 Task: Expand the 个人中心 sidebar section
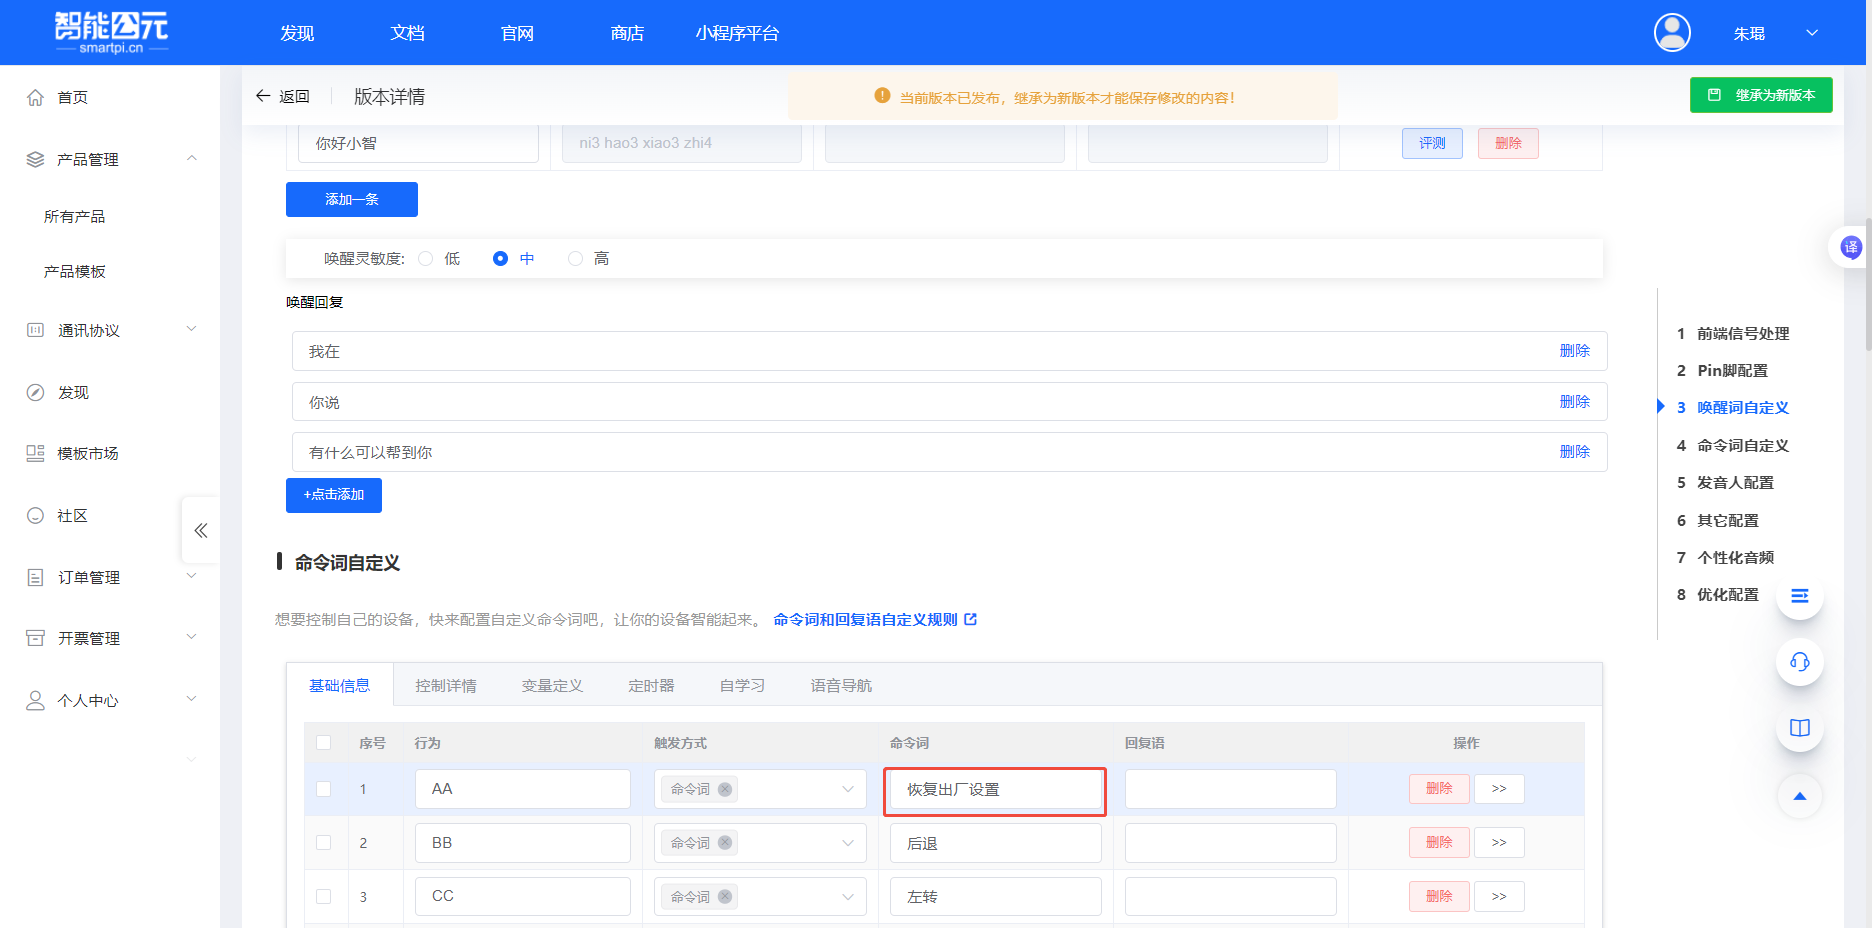pos(190,699)
